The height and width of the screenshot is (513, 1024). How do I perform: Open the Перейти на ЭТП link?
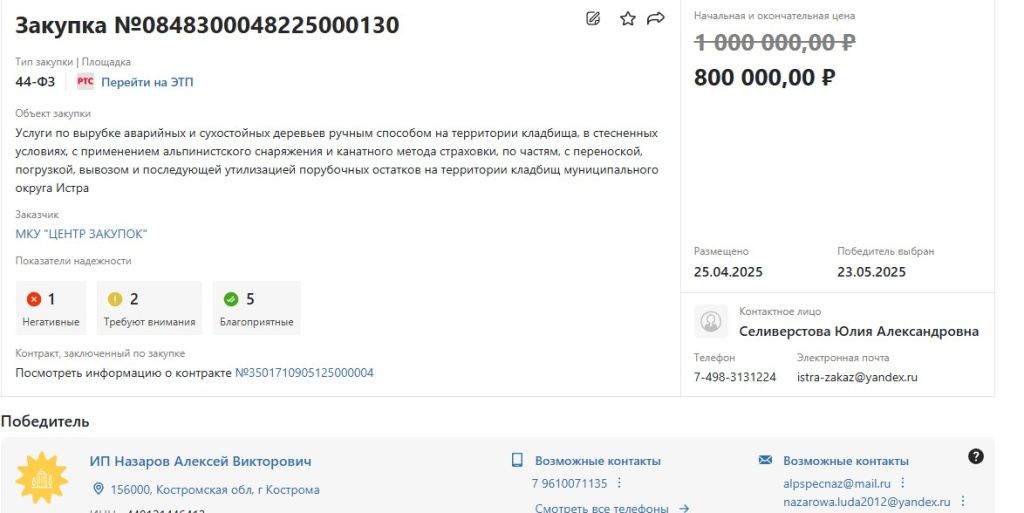147,82
